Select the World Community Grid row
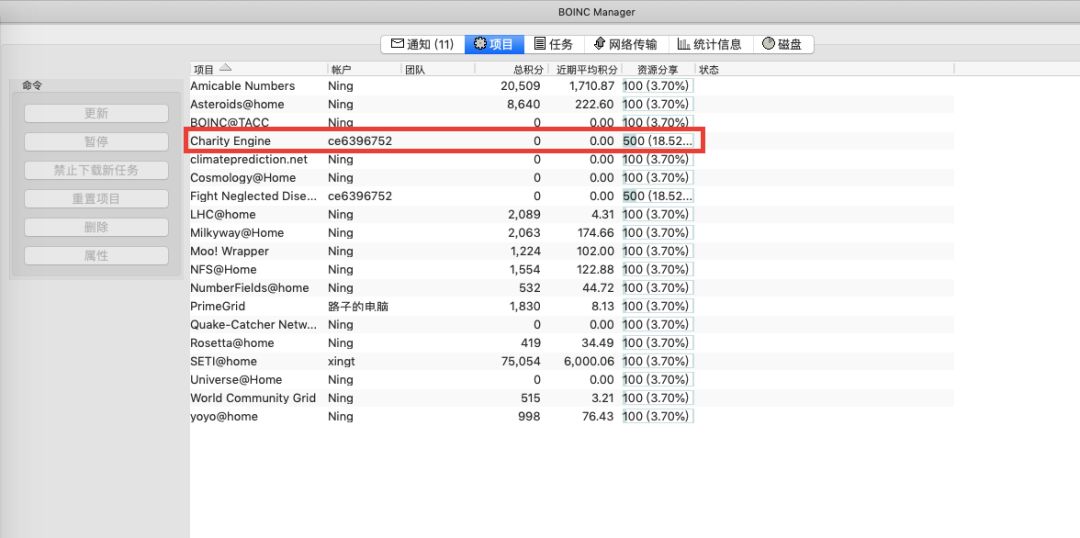 (572, 398)
